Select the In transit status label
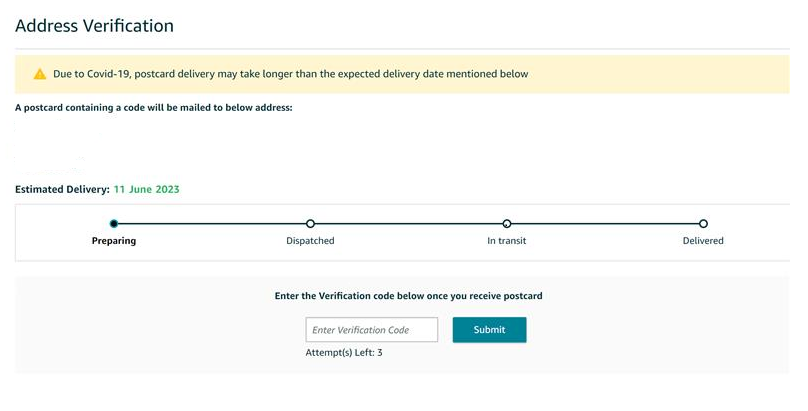808x411 pixels. coord(507,241)
